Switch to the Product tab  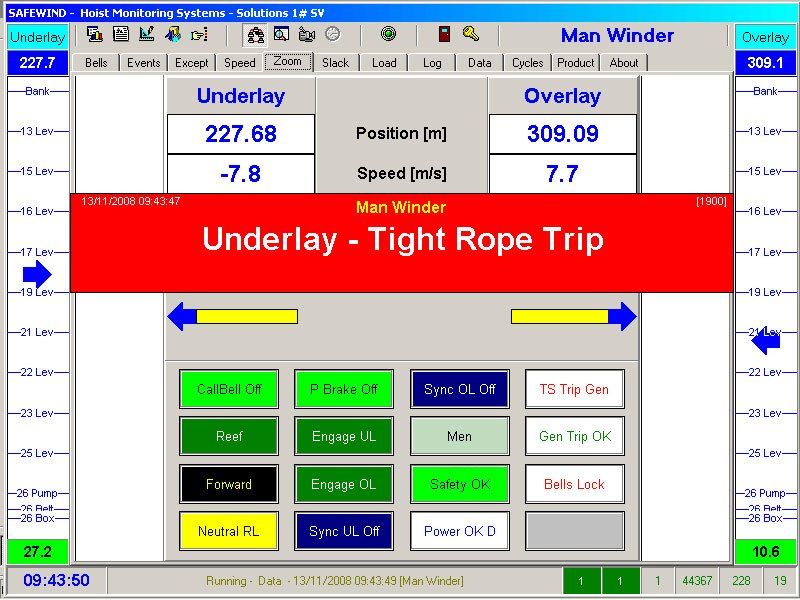(576, 63)
